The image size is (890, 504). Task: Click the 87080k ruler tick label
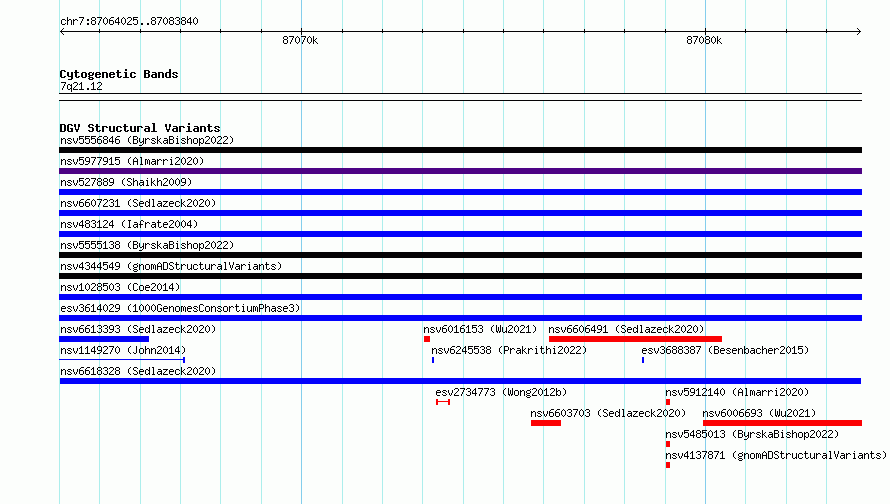coord(704,40)
